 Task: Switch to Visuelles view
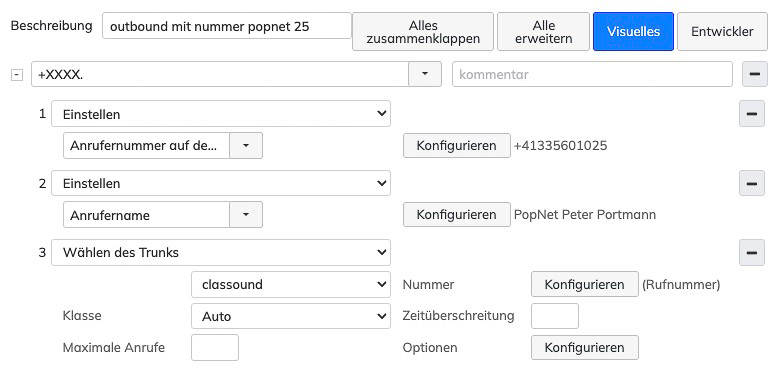coord(633,32)
